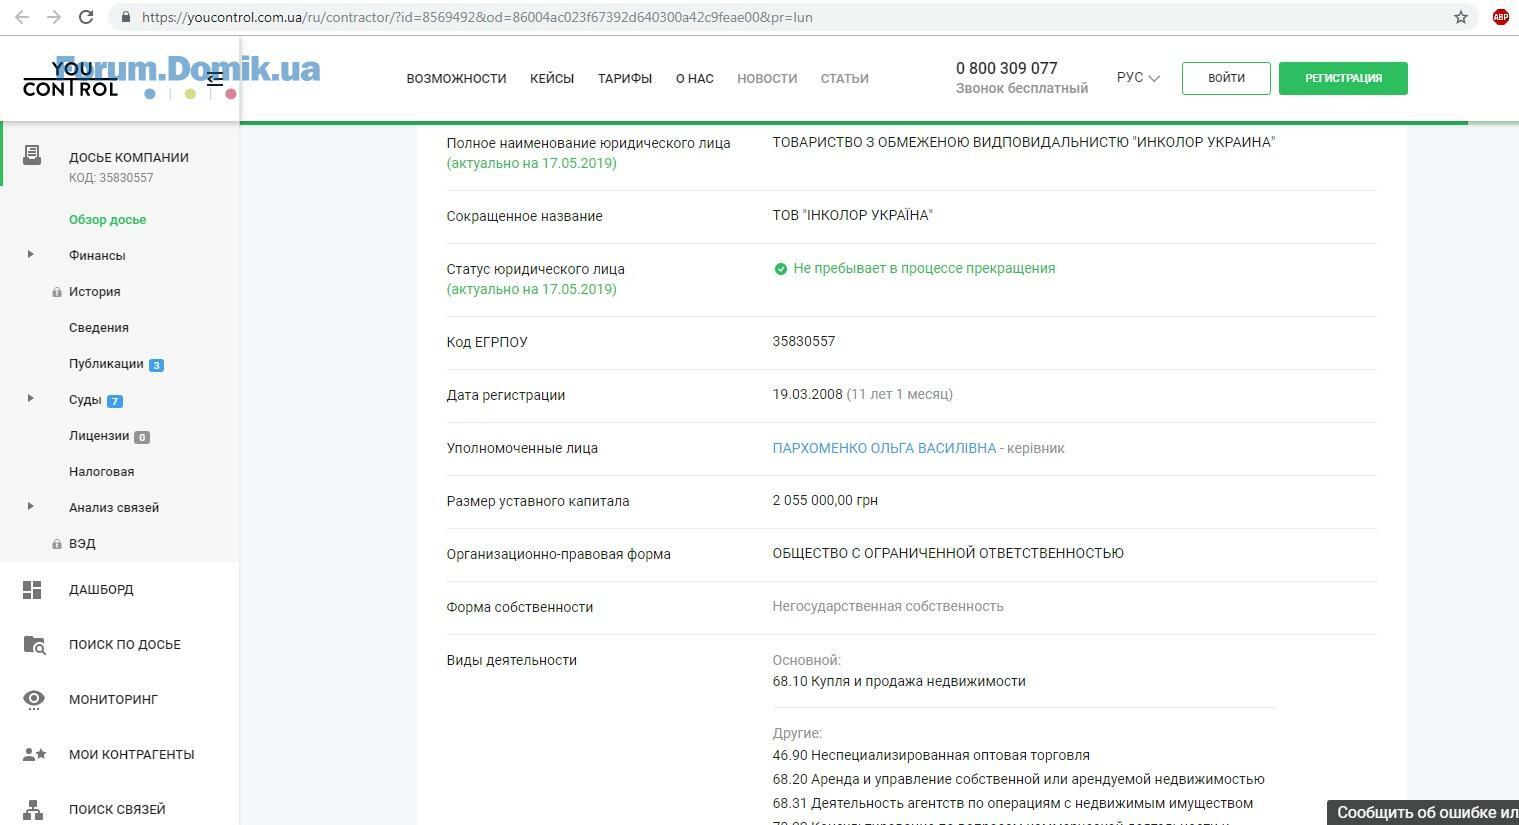Open the ABP adblock extension icon
This screenshot has height=825, width=1519.
(x=1500, y=17)
